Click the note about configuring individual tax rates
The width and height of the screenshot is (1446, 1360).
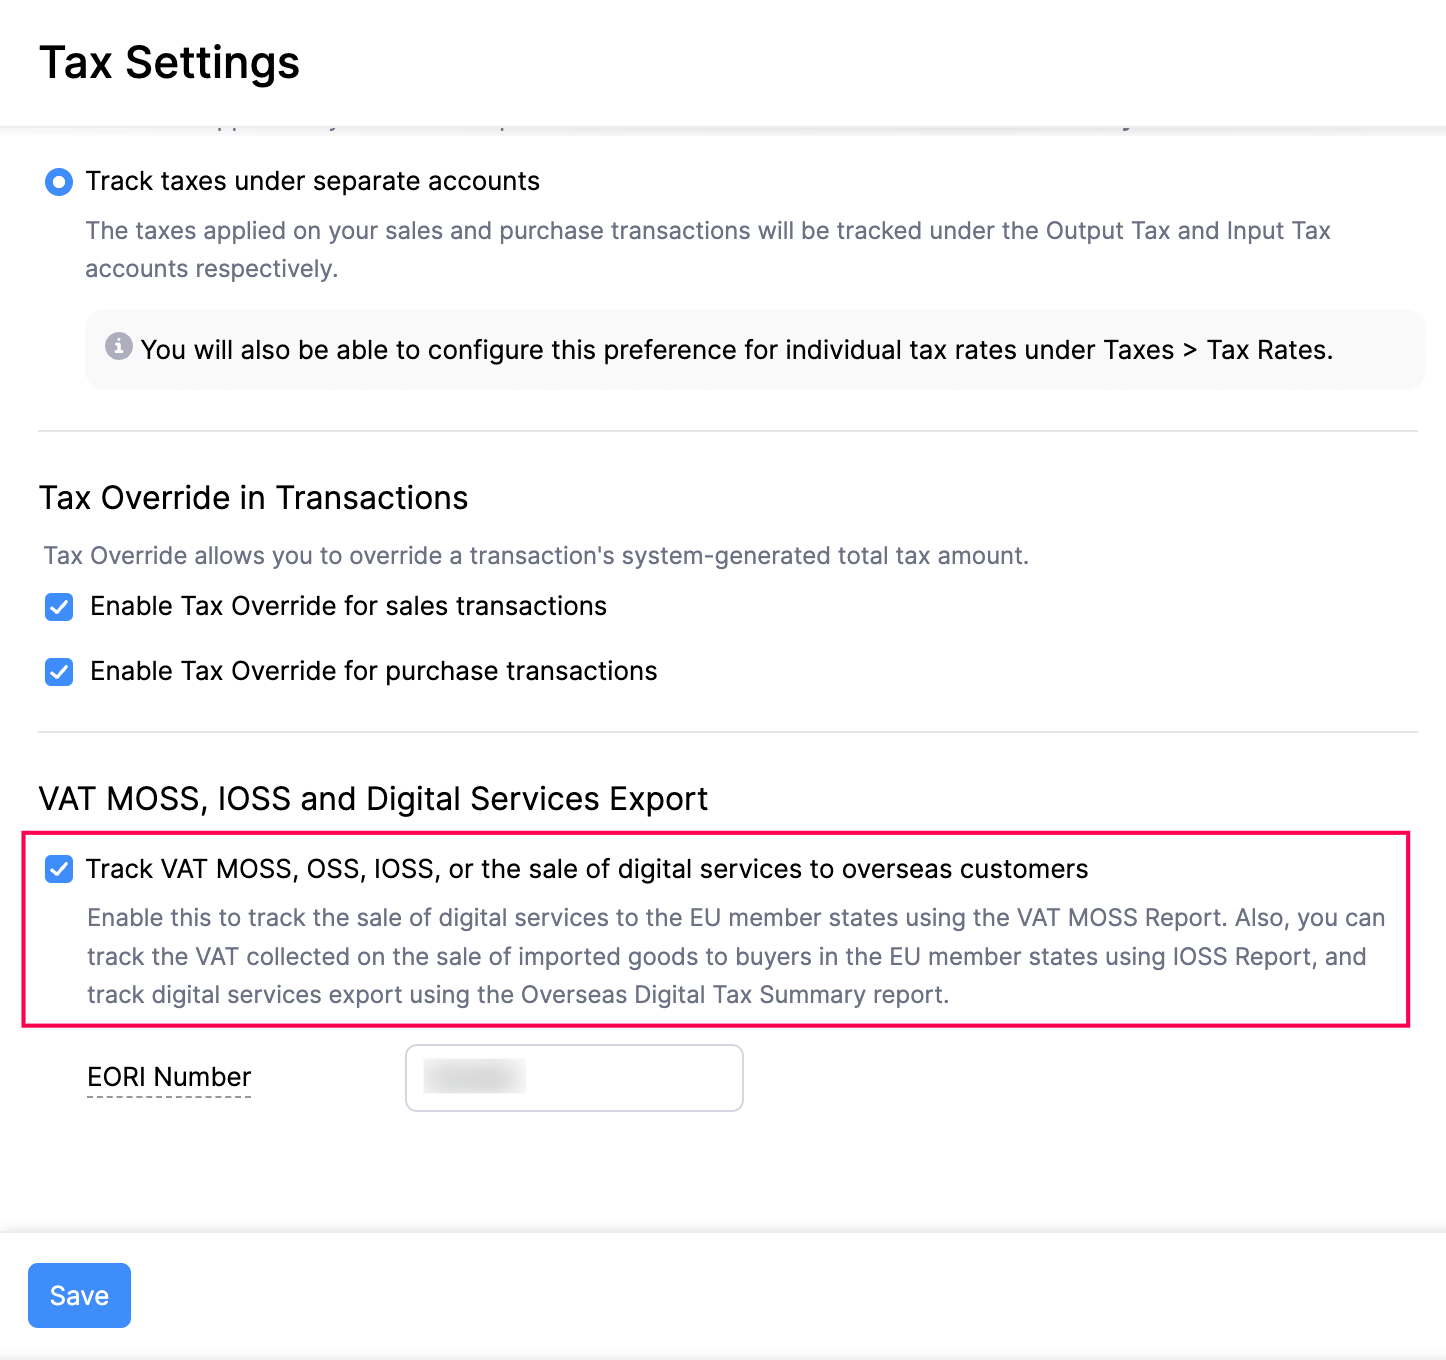pos(736,350)
